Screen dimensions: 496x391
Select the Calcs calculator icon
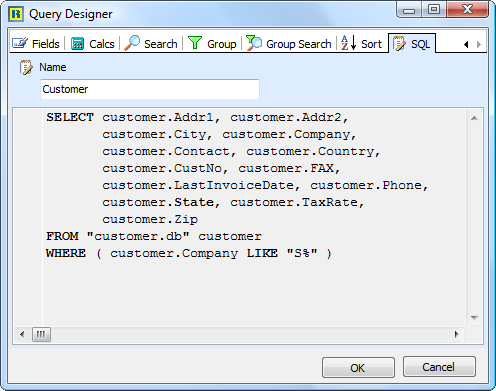tap(77, 44)
